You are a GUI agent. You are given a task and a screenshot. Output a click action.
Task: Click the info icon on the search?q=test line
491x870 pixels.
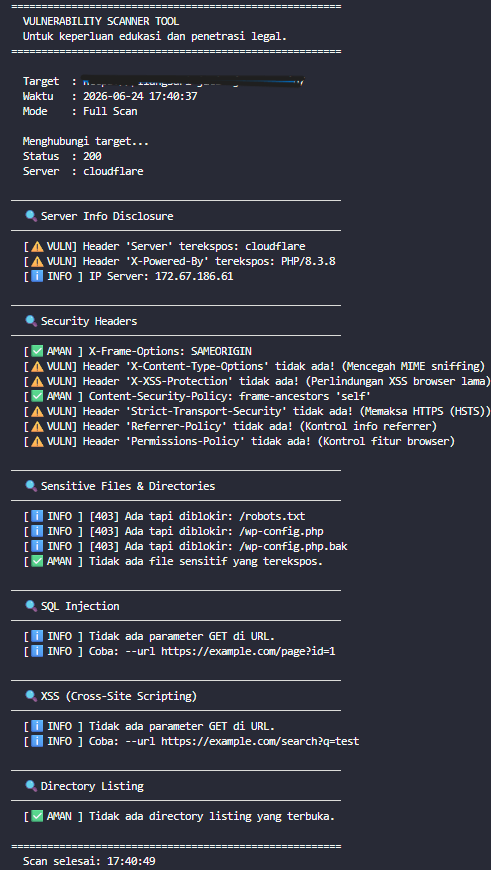coord(37,741)
